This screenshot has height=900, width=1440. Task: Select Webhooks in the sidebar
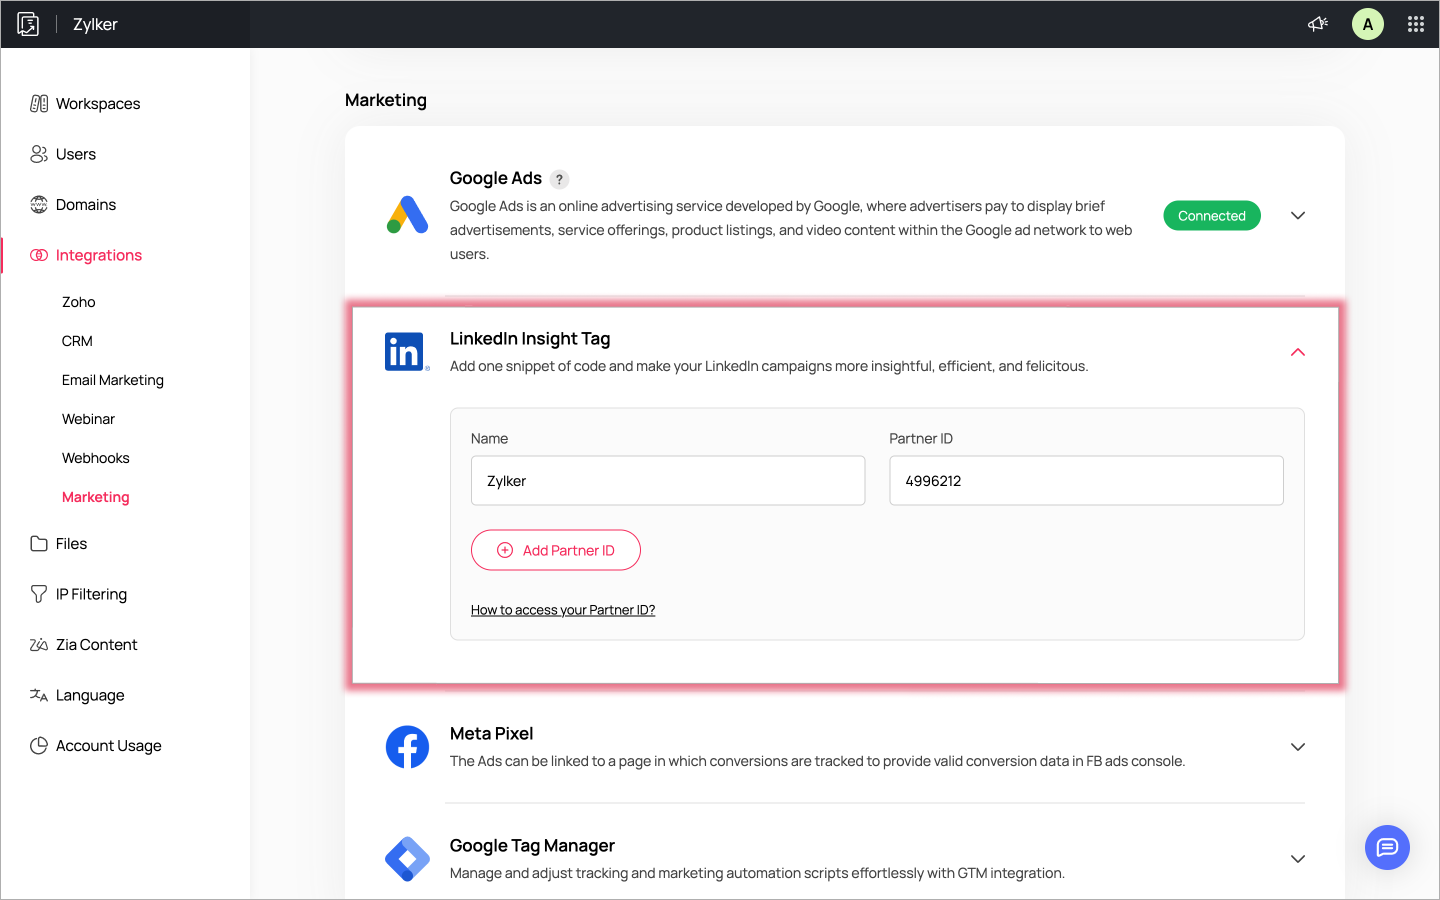96,458
